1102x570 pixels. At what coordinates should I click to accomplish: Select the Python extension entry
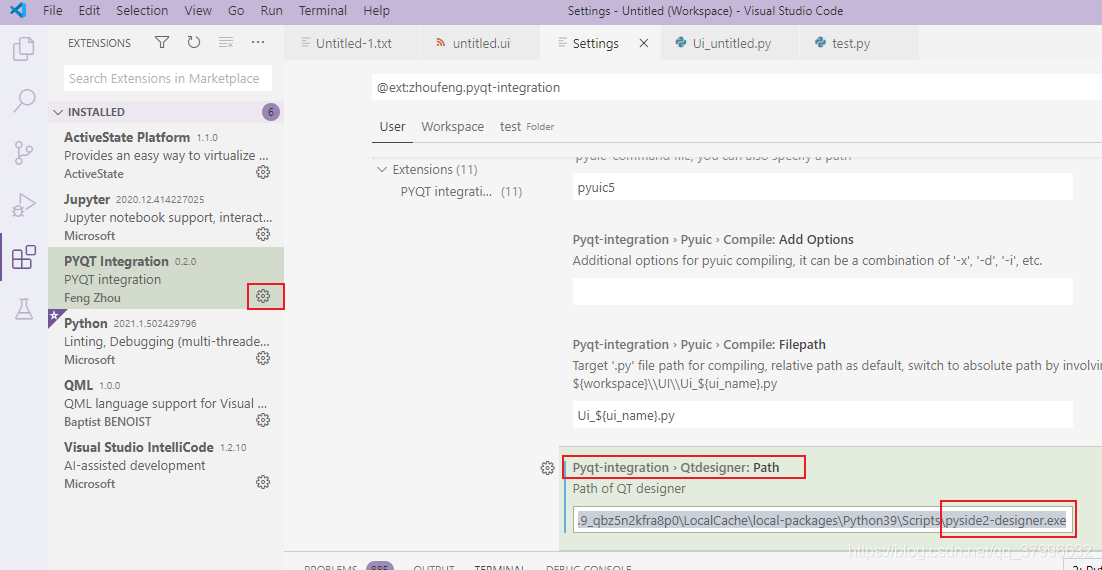[x=166, y=339]
